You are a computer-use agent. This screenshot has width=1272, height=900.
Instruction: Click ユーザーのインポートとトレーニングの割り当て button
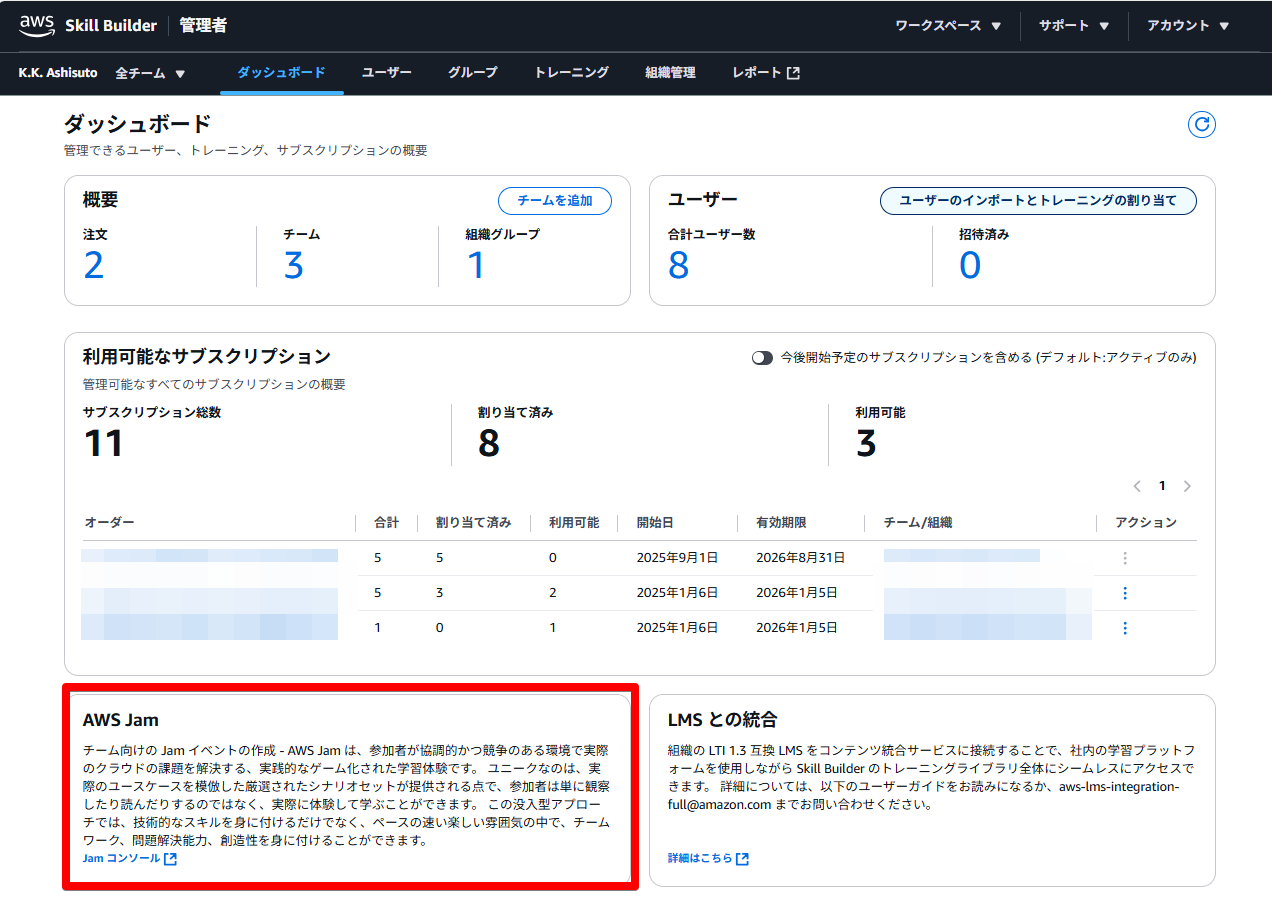pos(1037,201)
